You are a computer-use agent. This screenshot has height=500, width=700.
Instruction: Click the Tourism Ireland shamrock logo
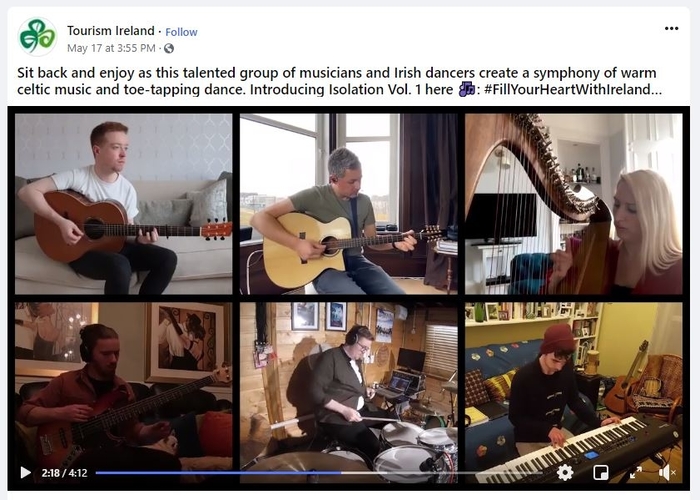click(x=38, y=37)
